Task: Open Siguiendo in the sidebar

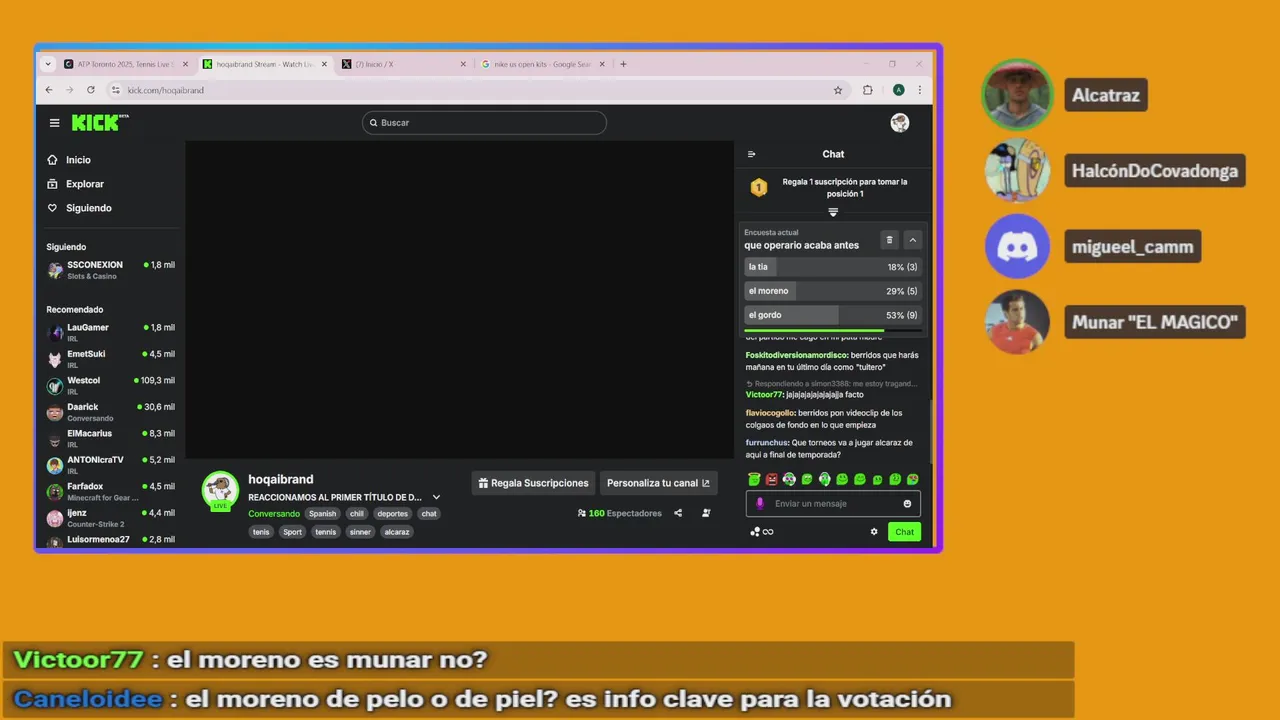Action: click(x=80, y=208)
